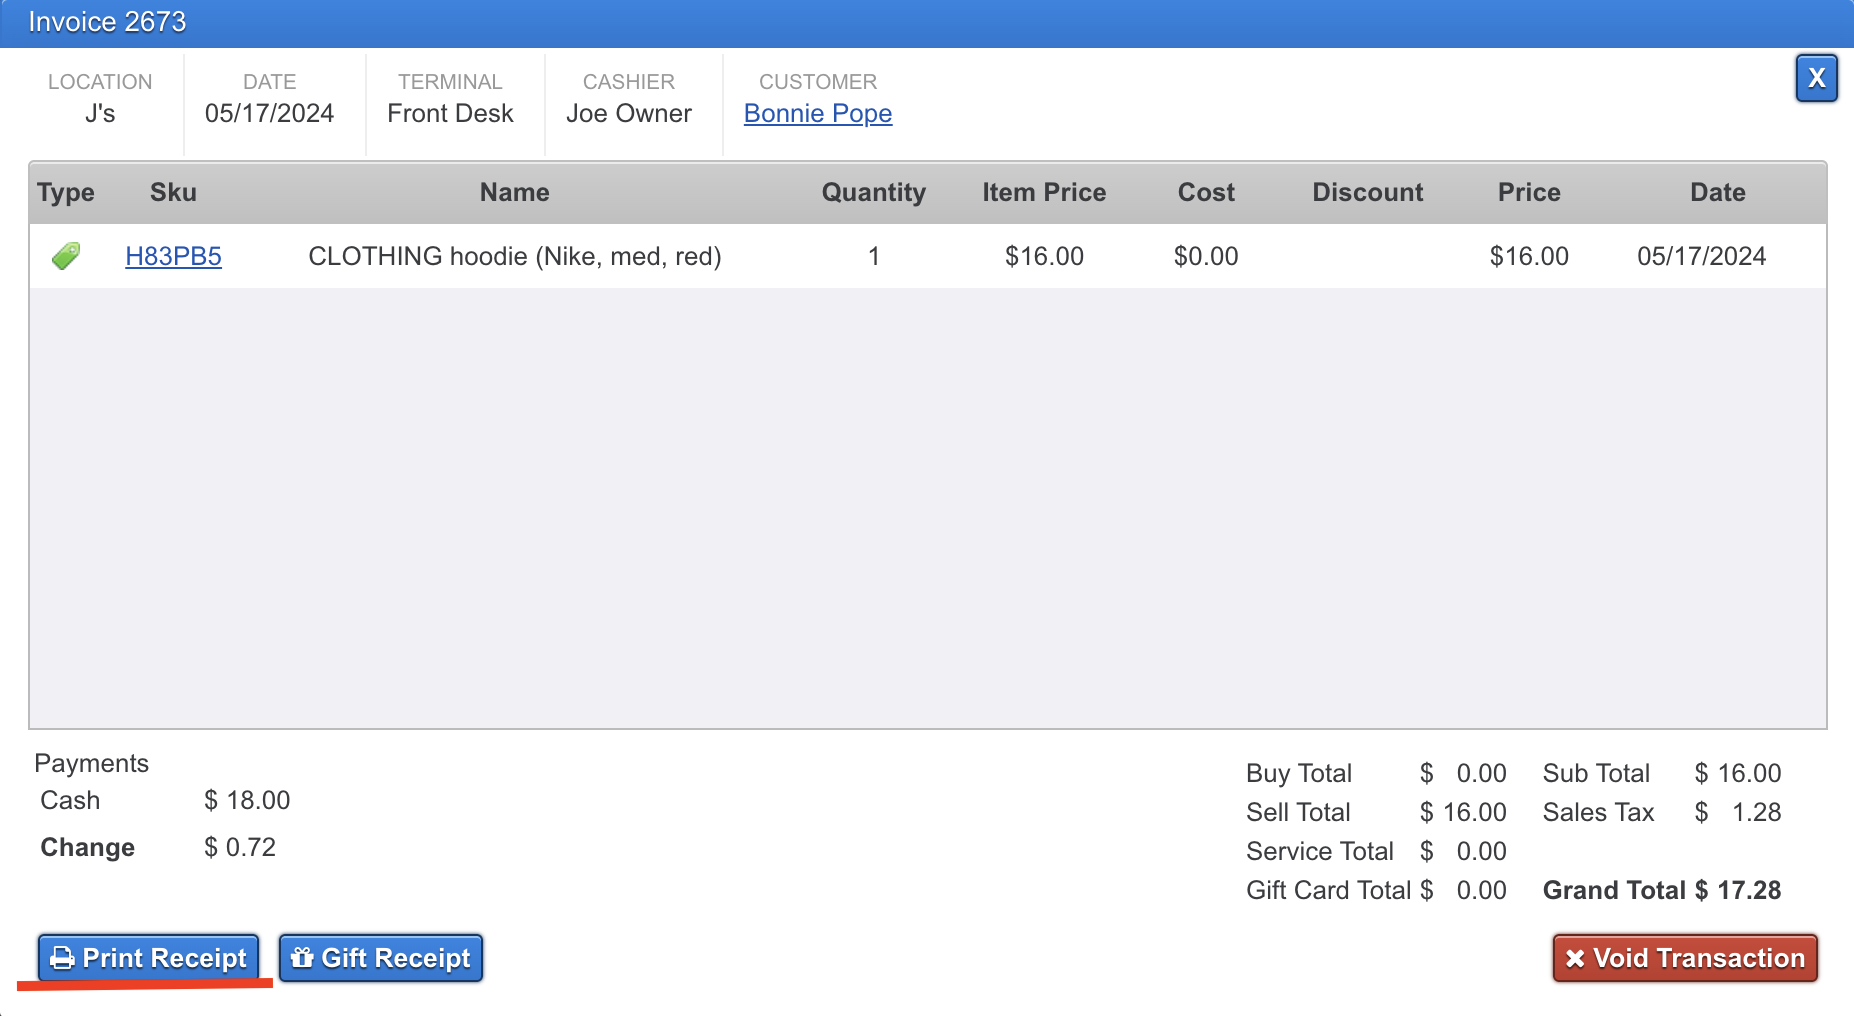The width and height of the screenshot is (1854, 1016).
Task: Click the Print Receipt button
Action: [x=148, y=958]
